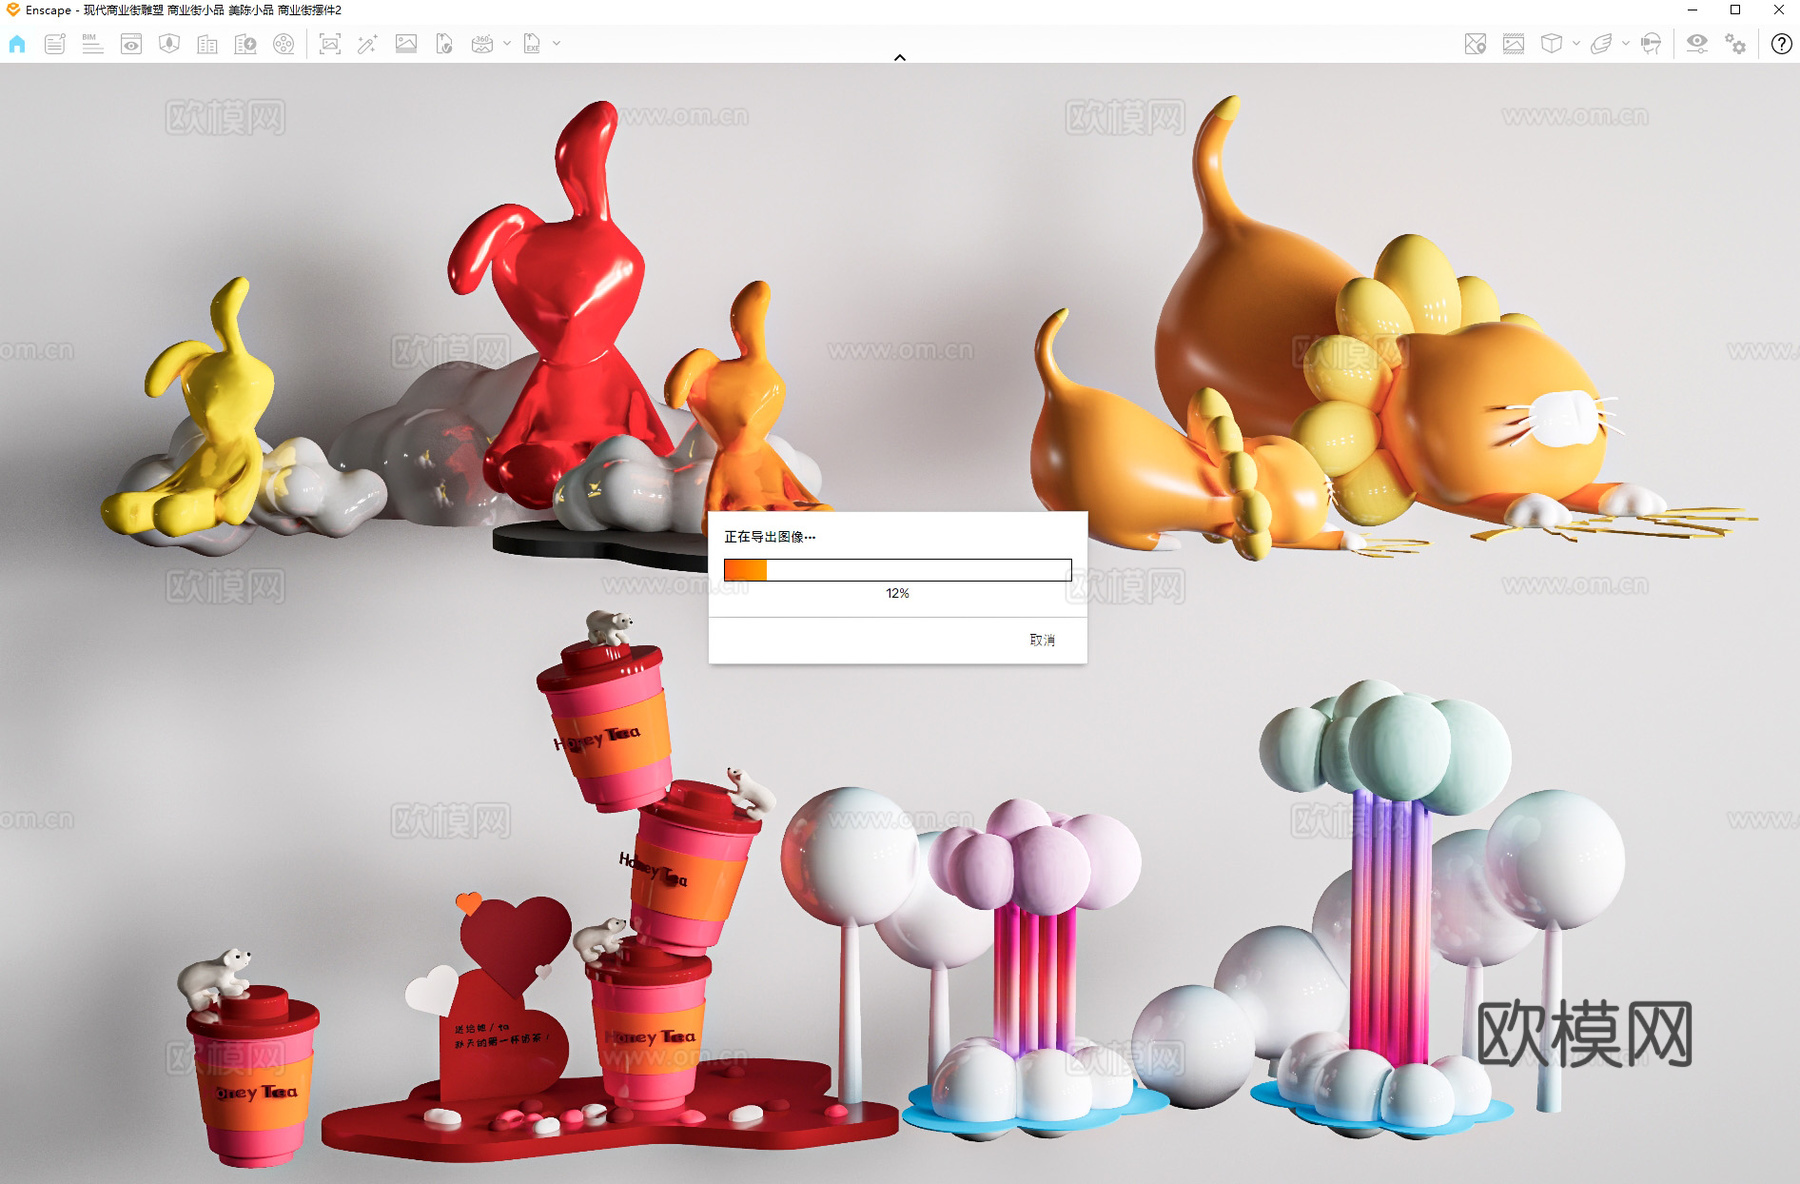This screenshot has height=1184, width=1800.
Task: Toggle the VR headset mode
Action: 1651,44
